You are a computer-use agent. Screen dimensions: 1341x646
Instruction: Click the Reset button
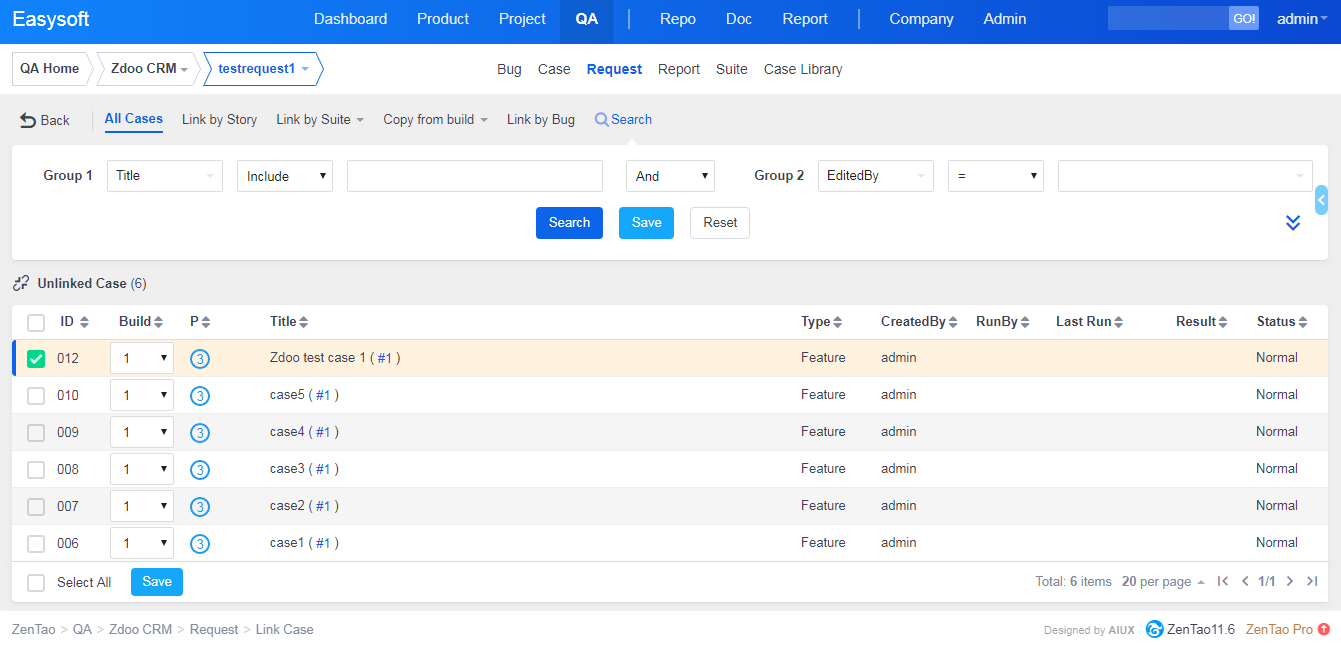tap(719, 223)
